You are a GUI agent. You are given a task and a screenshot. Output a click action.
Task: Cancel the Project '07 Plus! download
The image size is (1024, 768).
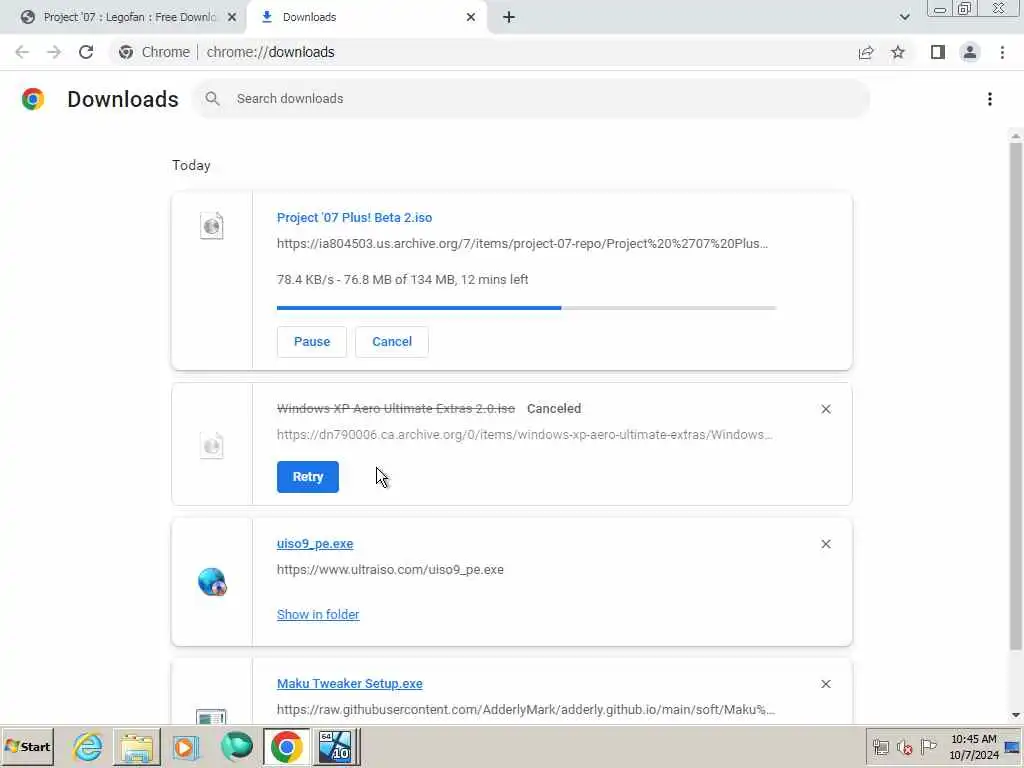tap(392, 342)
